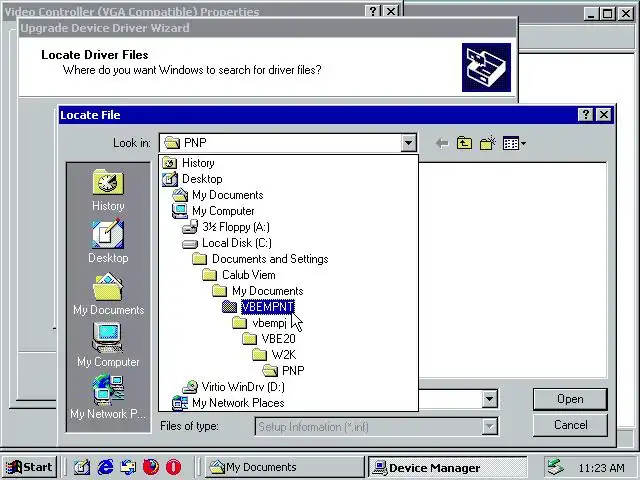Click the Cancel button in Locate File
This screenshot has width=640, height=480.
tap(570, 425)
